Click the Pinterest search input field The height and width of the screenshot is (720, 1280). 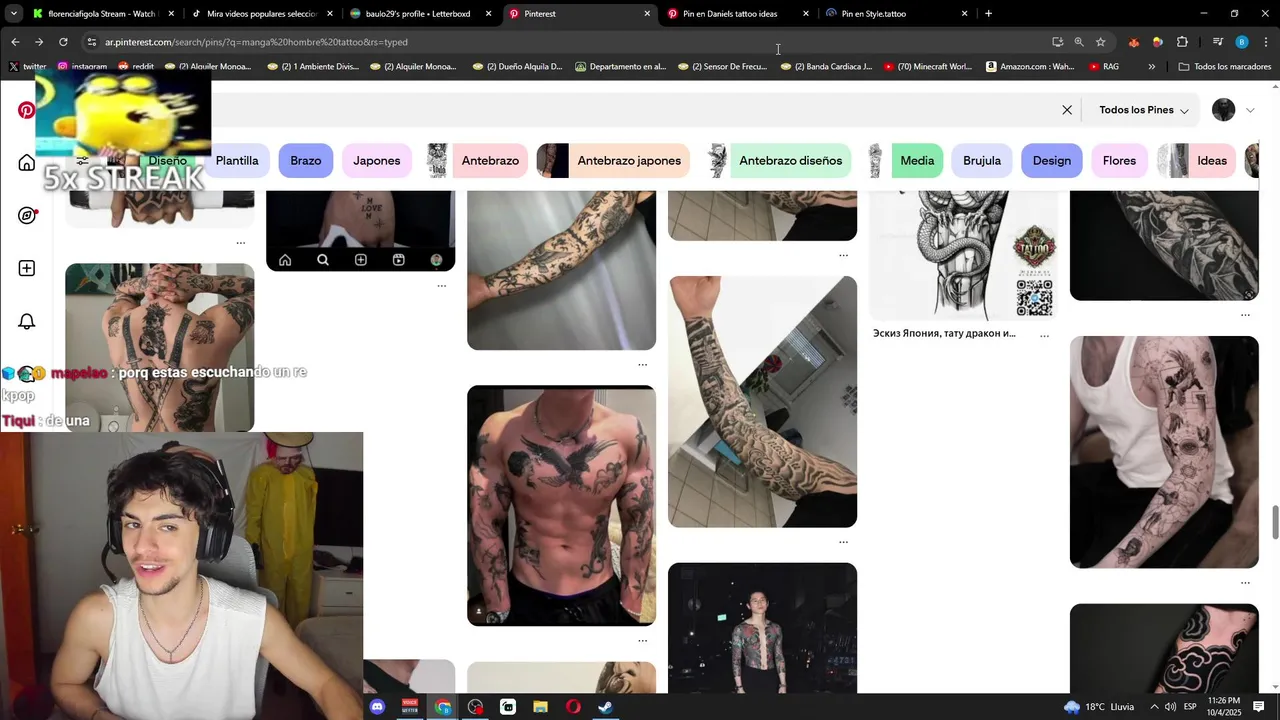pos(630,110)
